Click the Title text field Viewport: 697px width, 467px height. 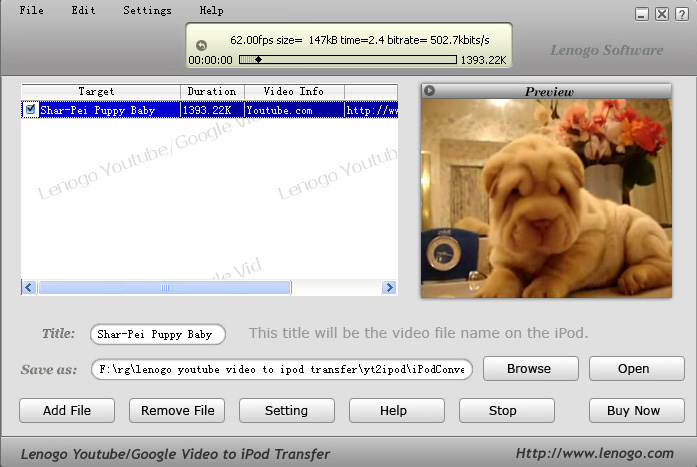tap(157, 334)
